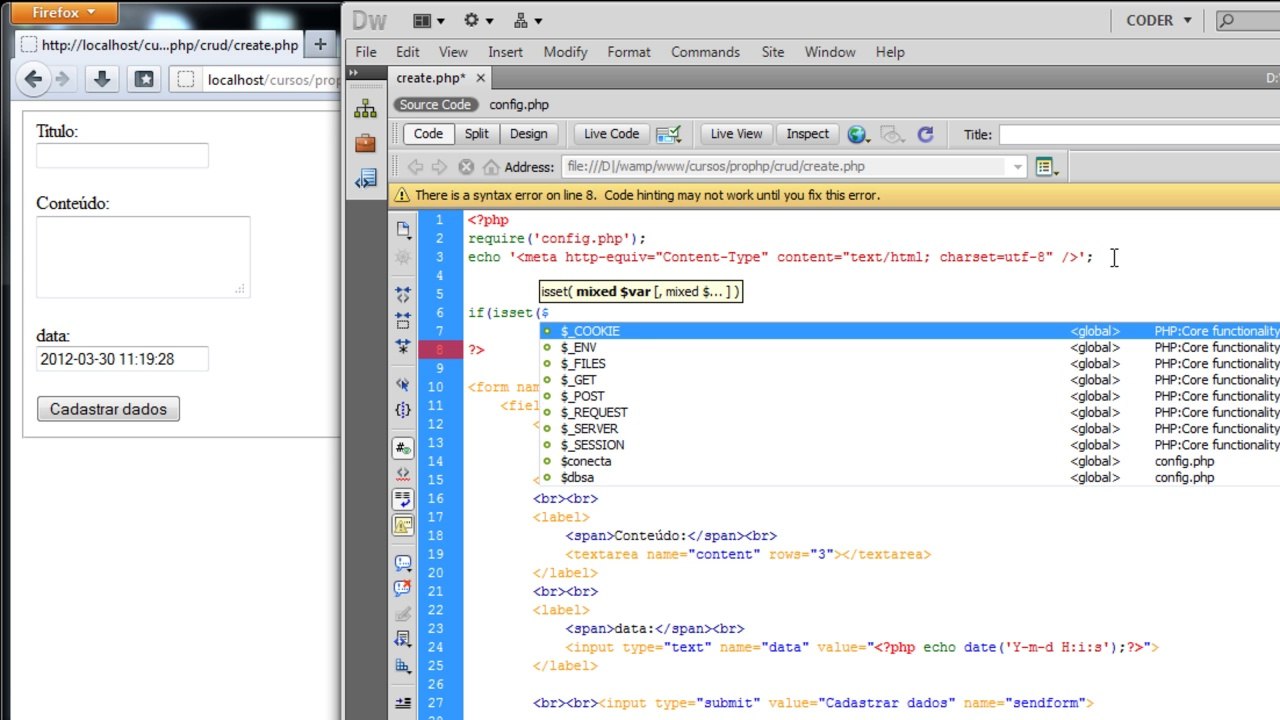This screenshot has height=720, width=1280.
Task: Switch to Code view
Action: 428,134
